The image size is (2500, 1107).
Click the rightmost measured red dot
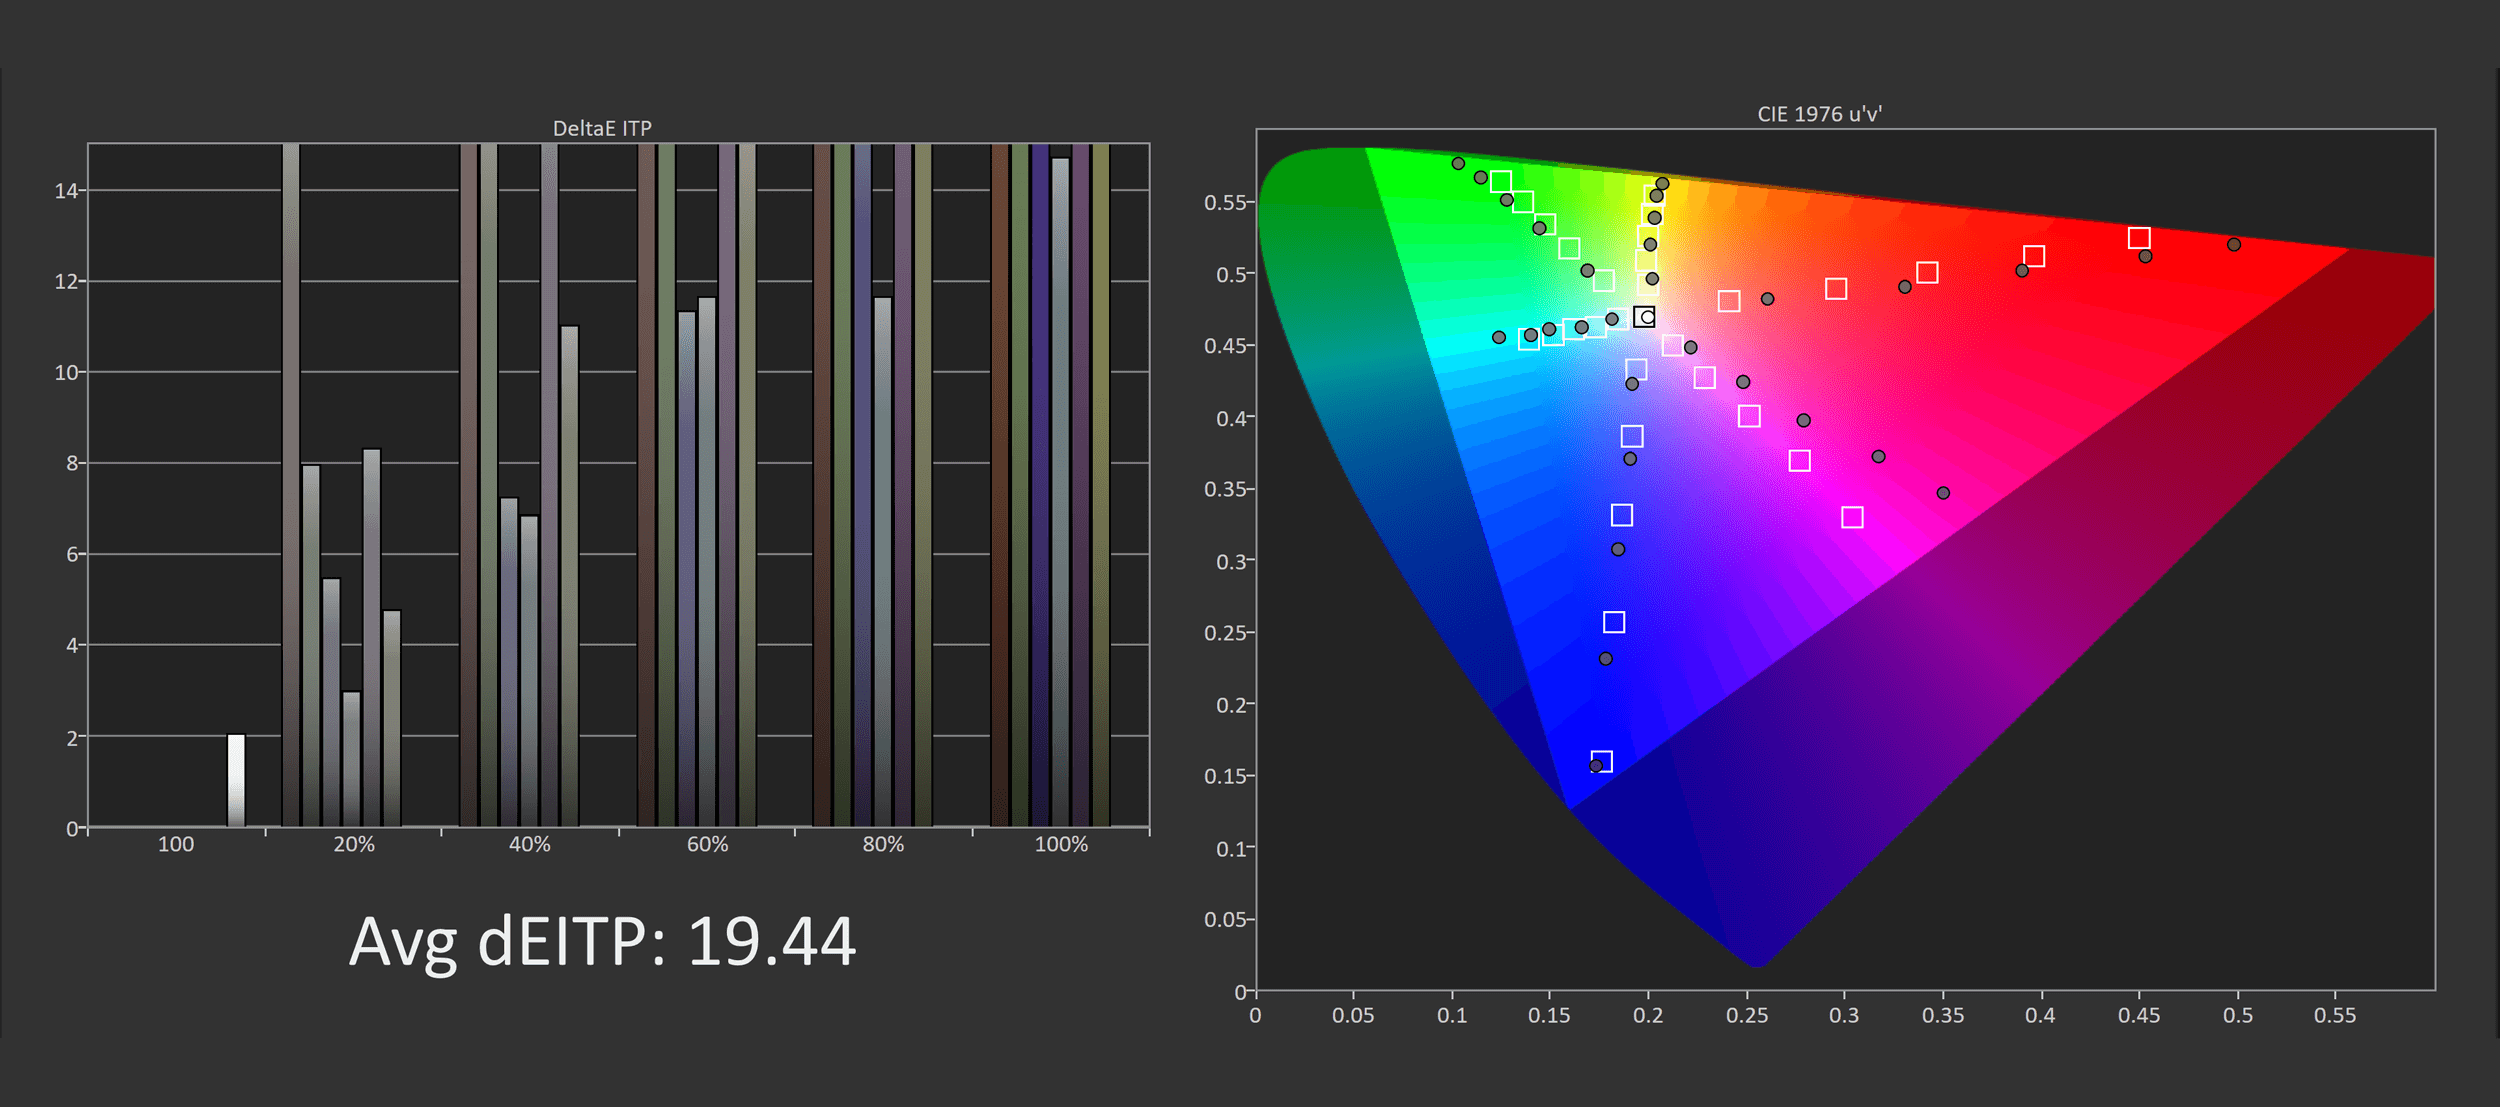2234,245
